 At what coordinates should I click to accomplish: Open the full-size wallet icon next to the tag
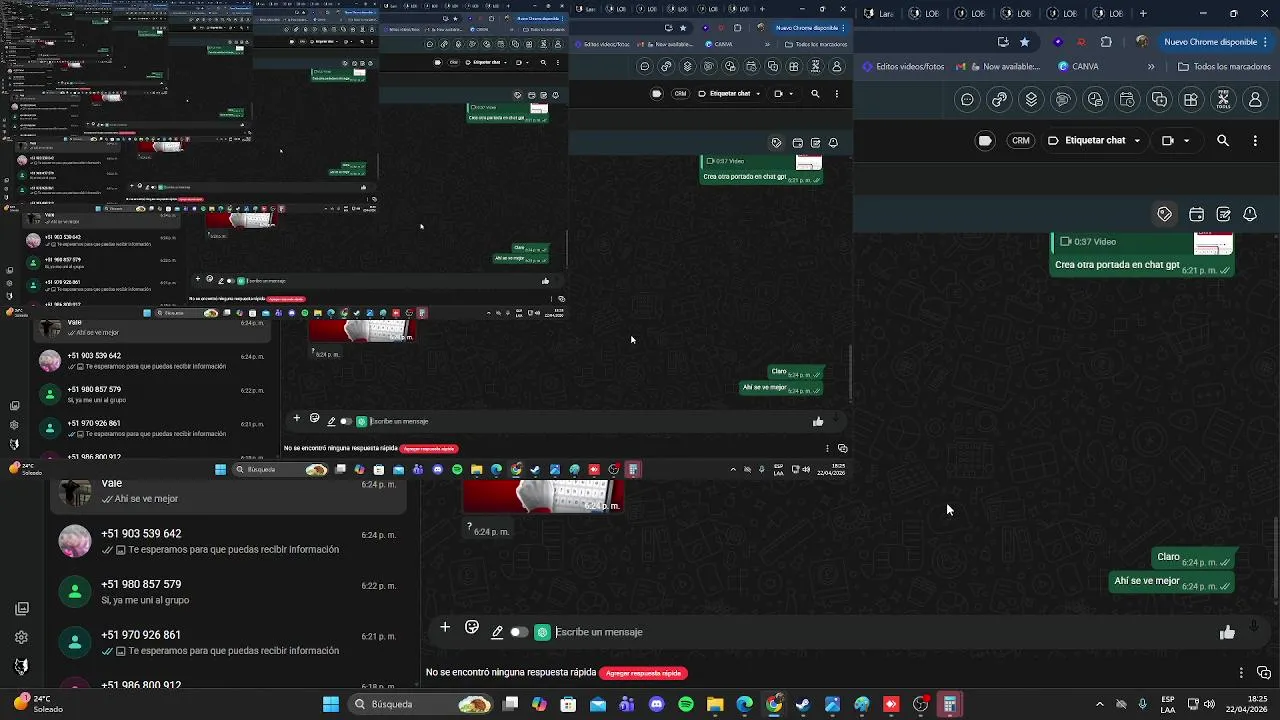(1196, 214)
